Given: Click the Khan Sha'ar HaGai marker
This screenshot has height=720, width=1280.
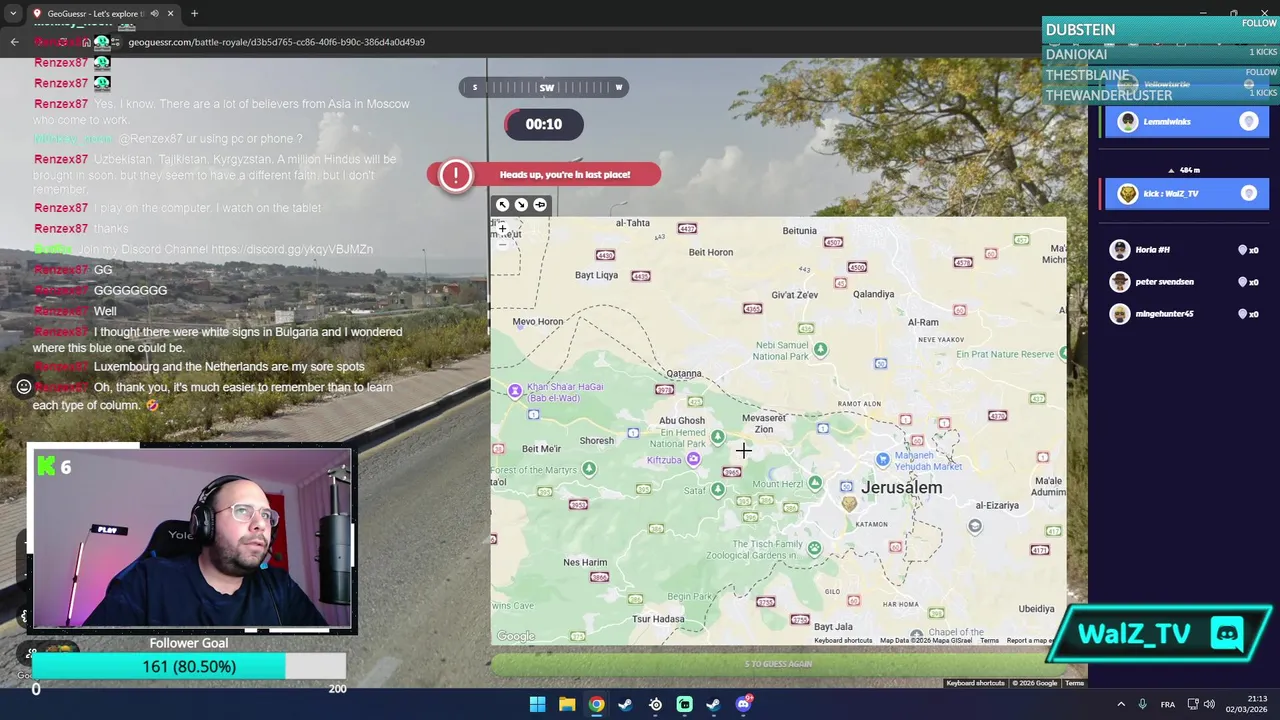Looking at the screenshot, I should (x=515, y=391).
